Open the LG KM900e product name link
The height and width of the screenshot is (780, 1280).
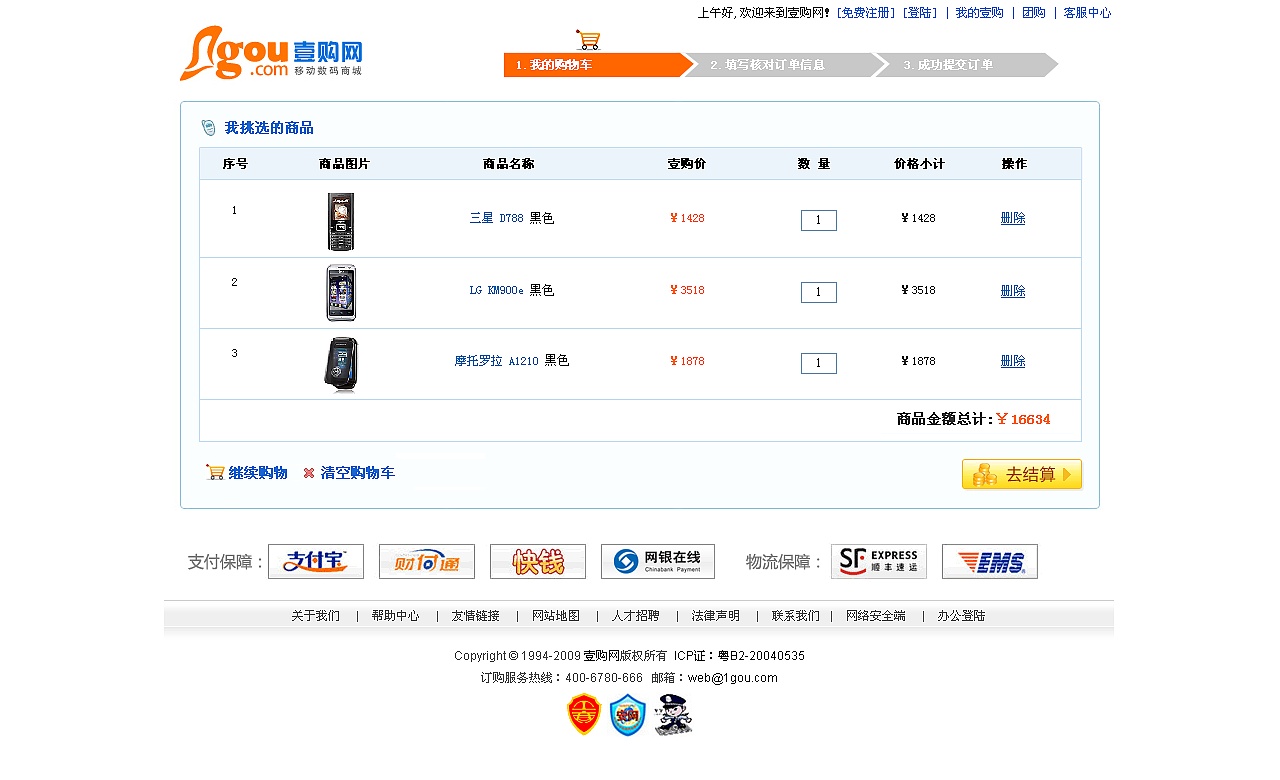(x=497, y=290)
